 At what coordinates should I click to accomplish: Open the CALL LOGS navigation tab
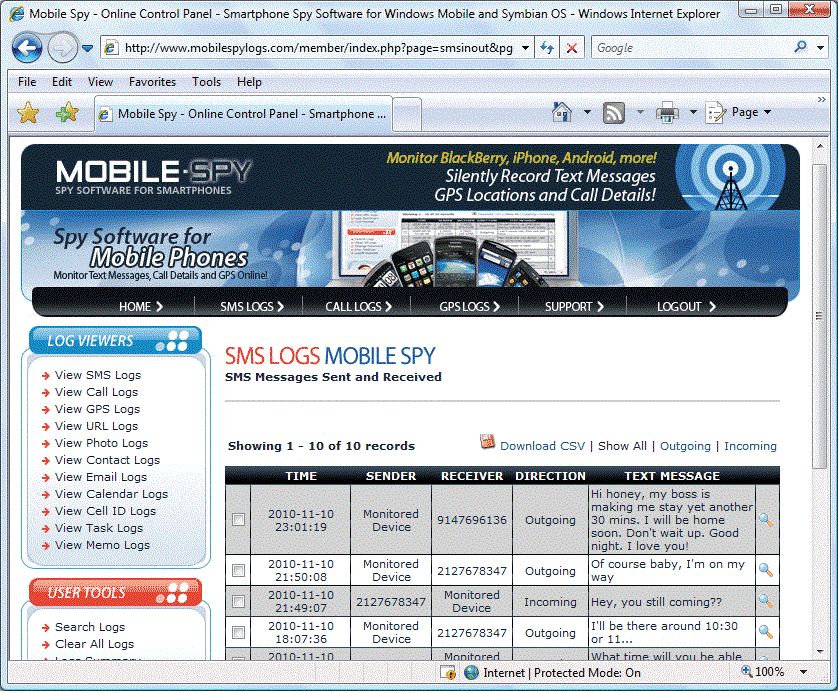pyautogui.click(x=358, y=306)
